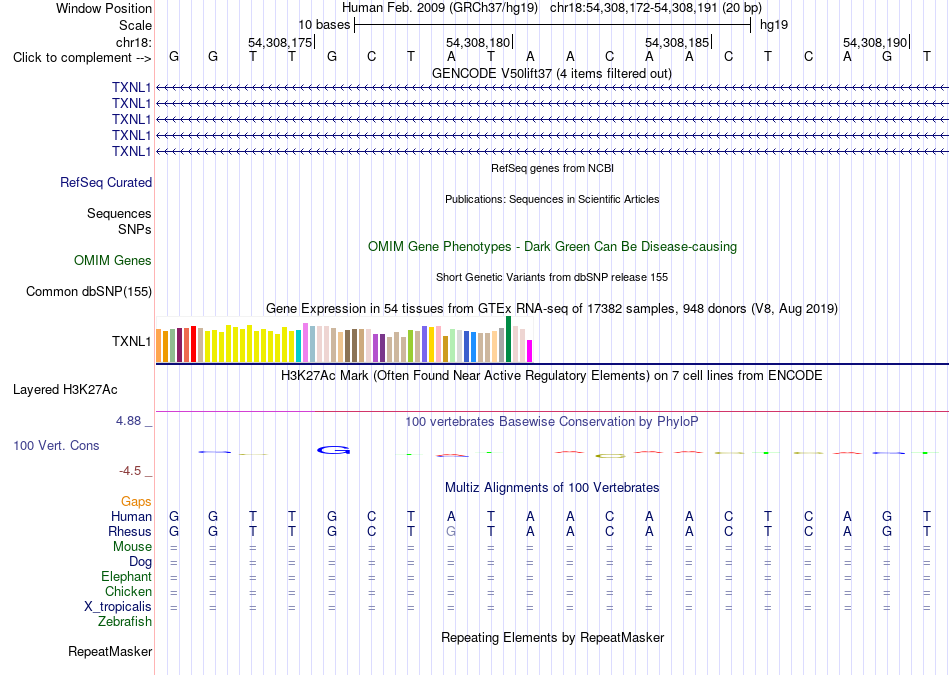Select the Elephant alignment row label

pyautogui.click(x=127, y=576)
